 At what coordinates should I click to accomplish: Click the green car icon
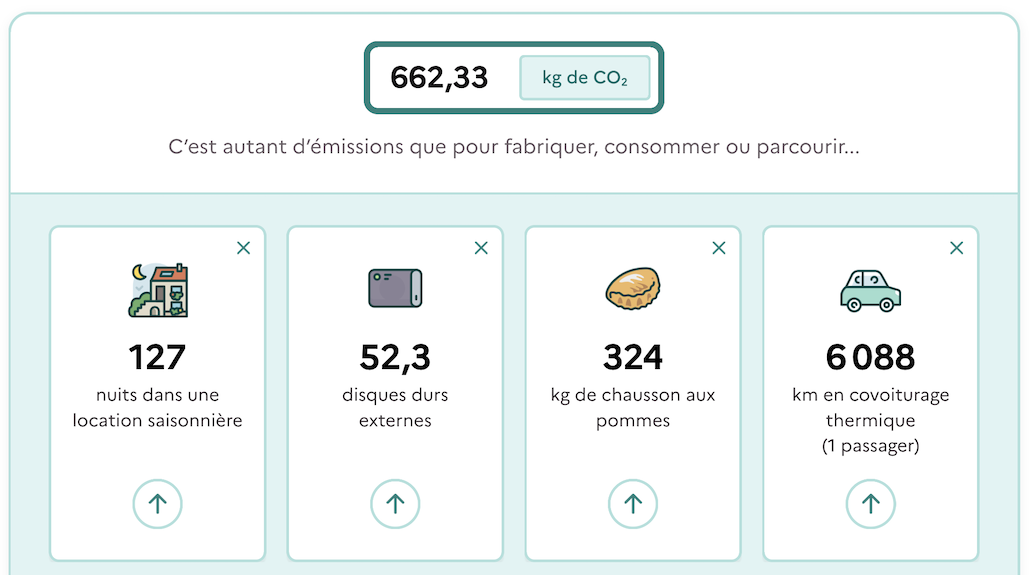point(870,290)
